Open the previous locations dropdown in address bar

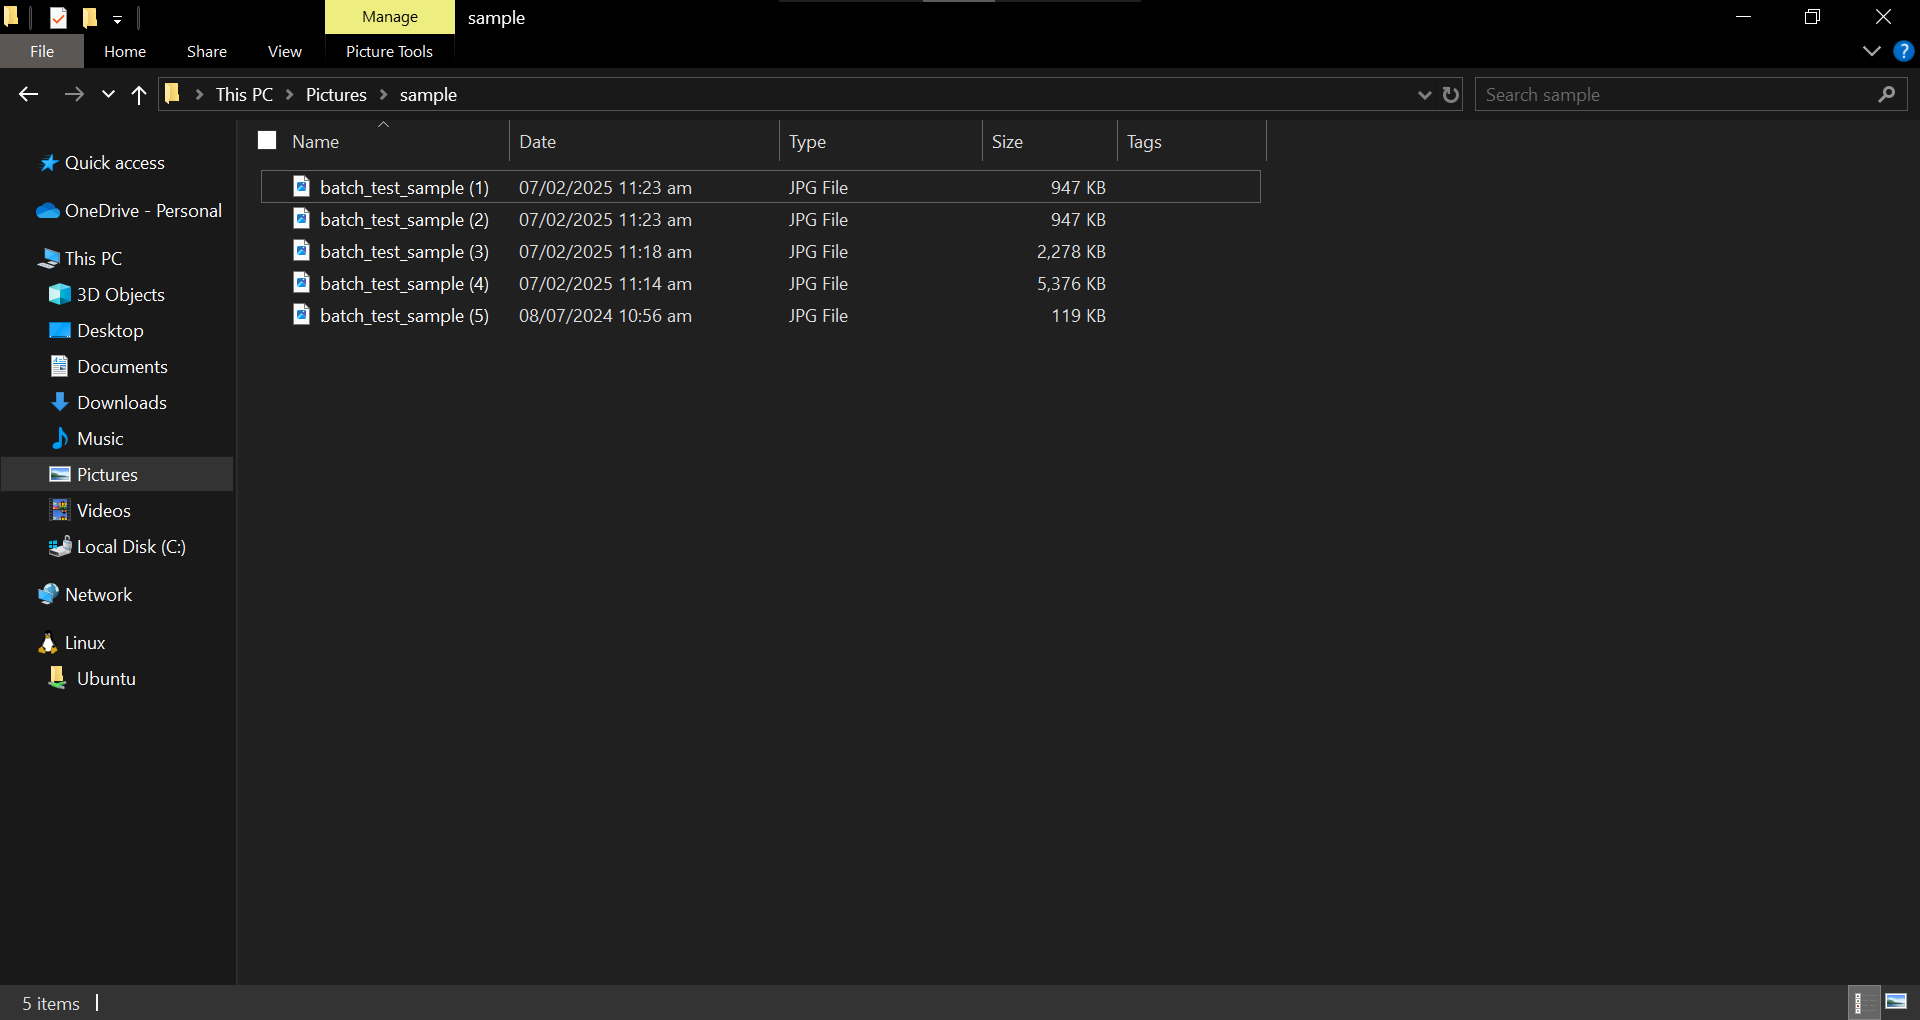click(1424, 94)
